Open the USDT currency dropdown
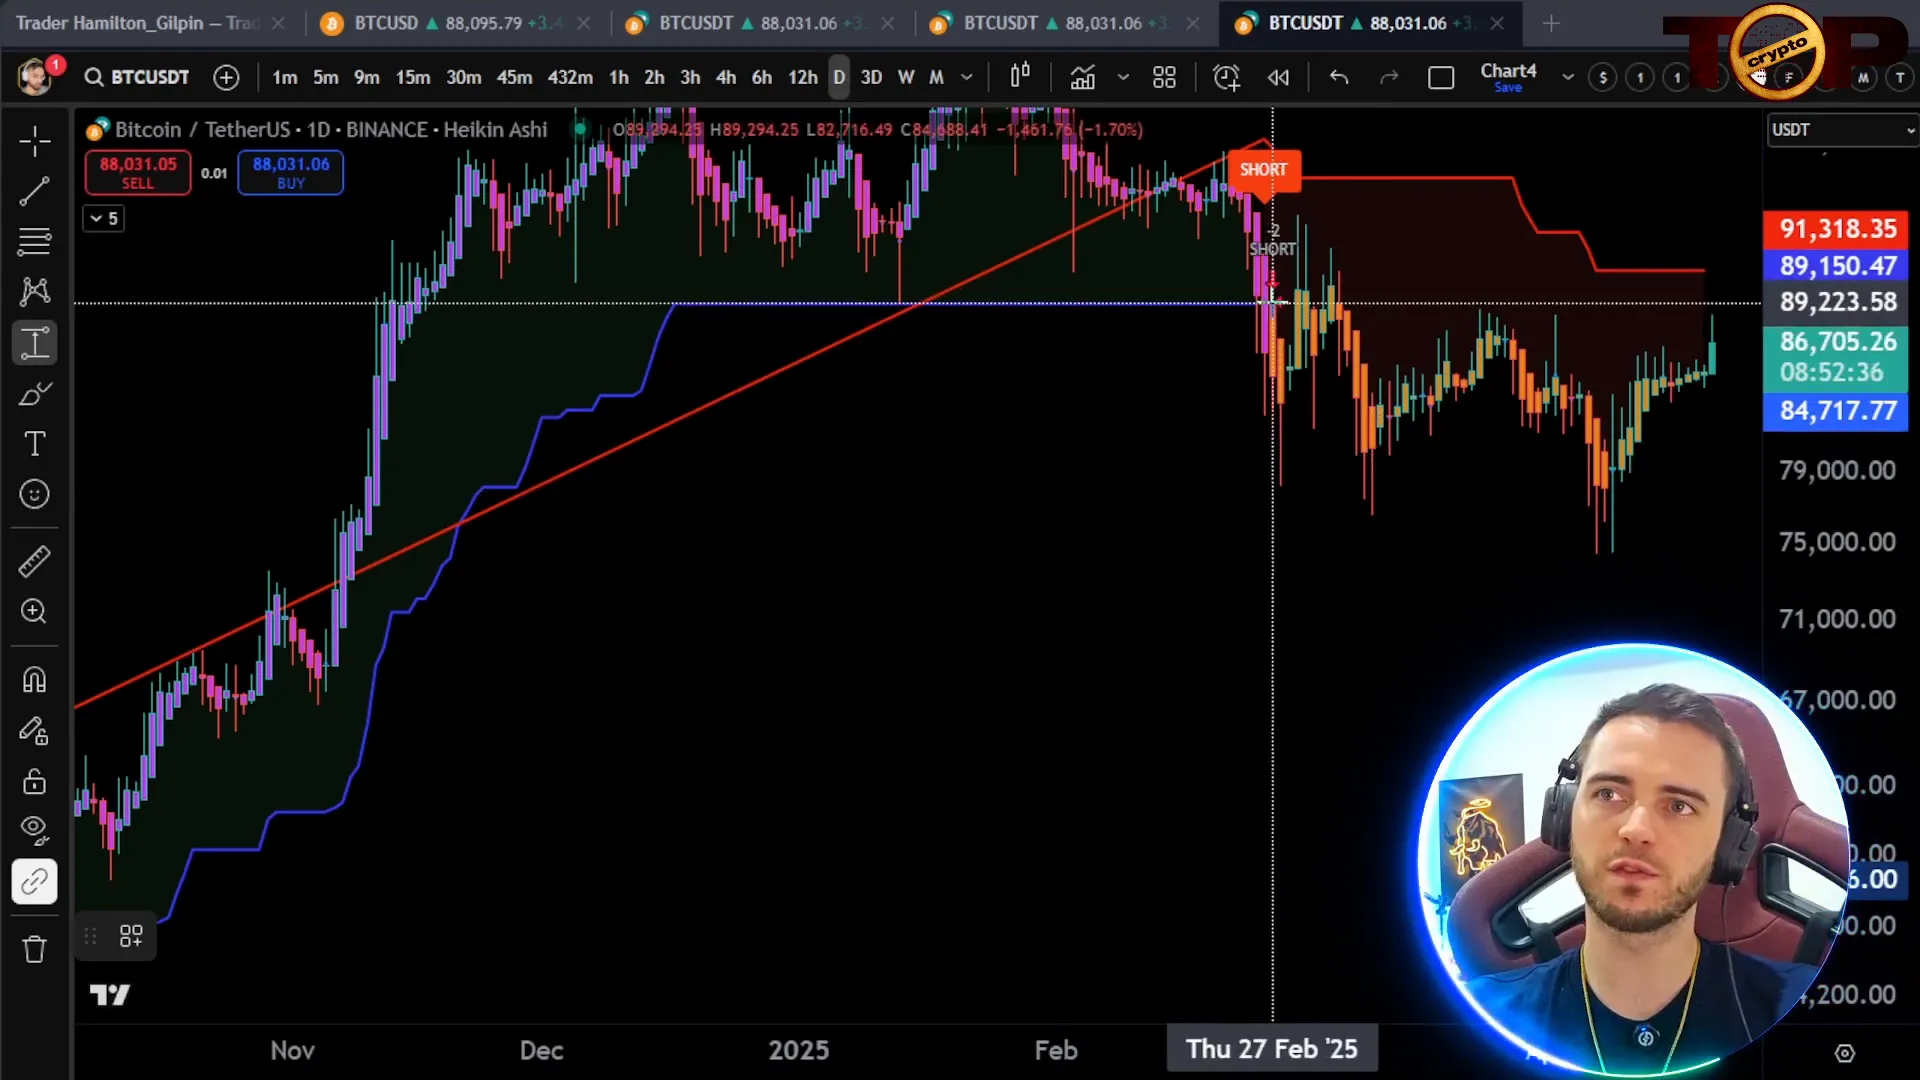Screen dimensions: 1920x1080 1842,130
